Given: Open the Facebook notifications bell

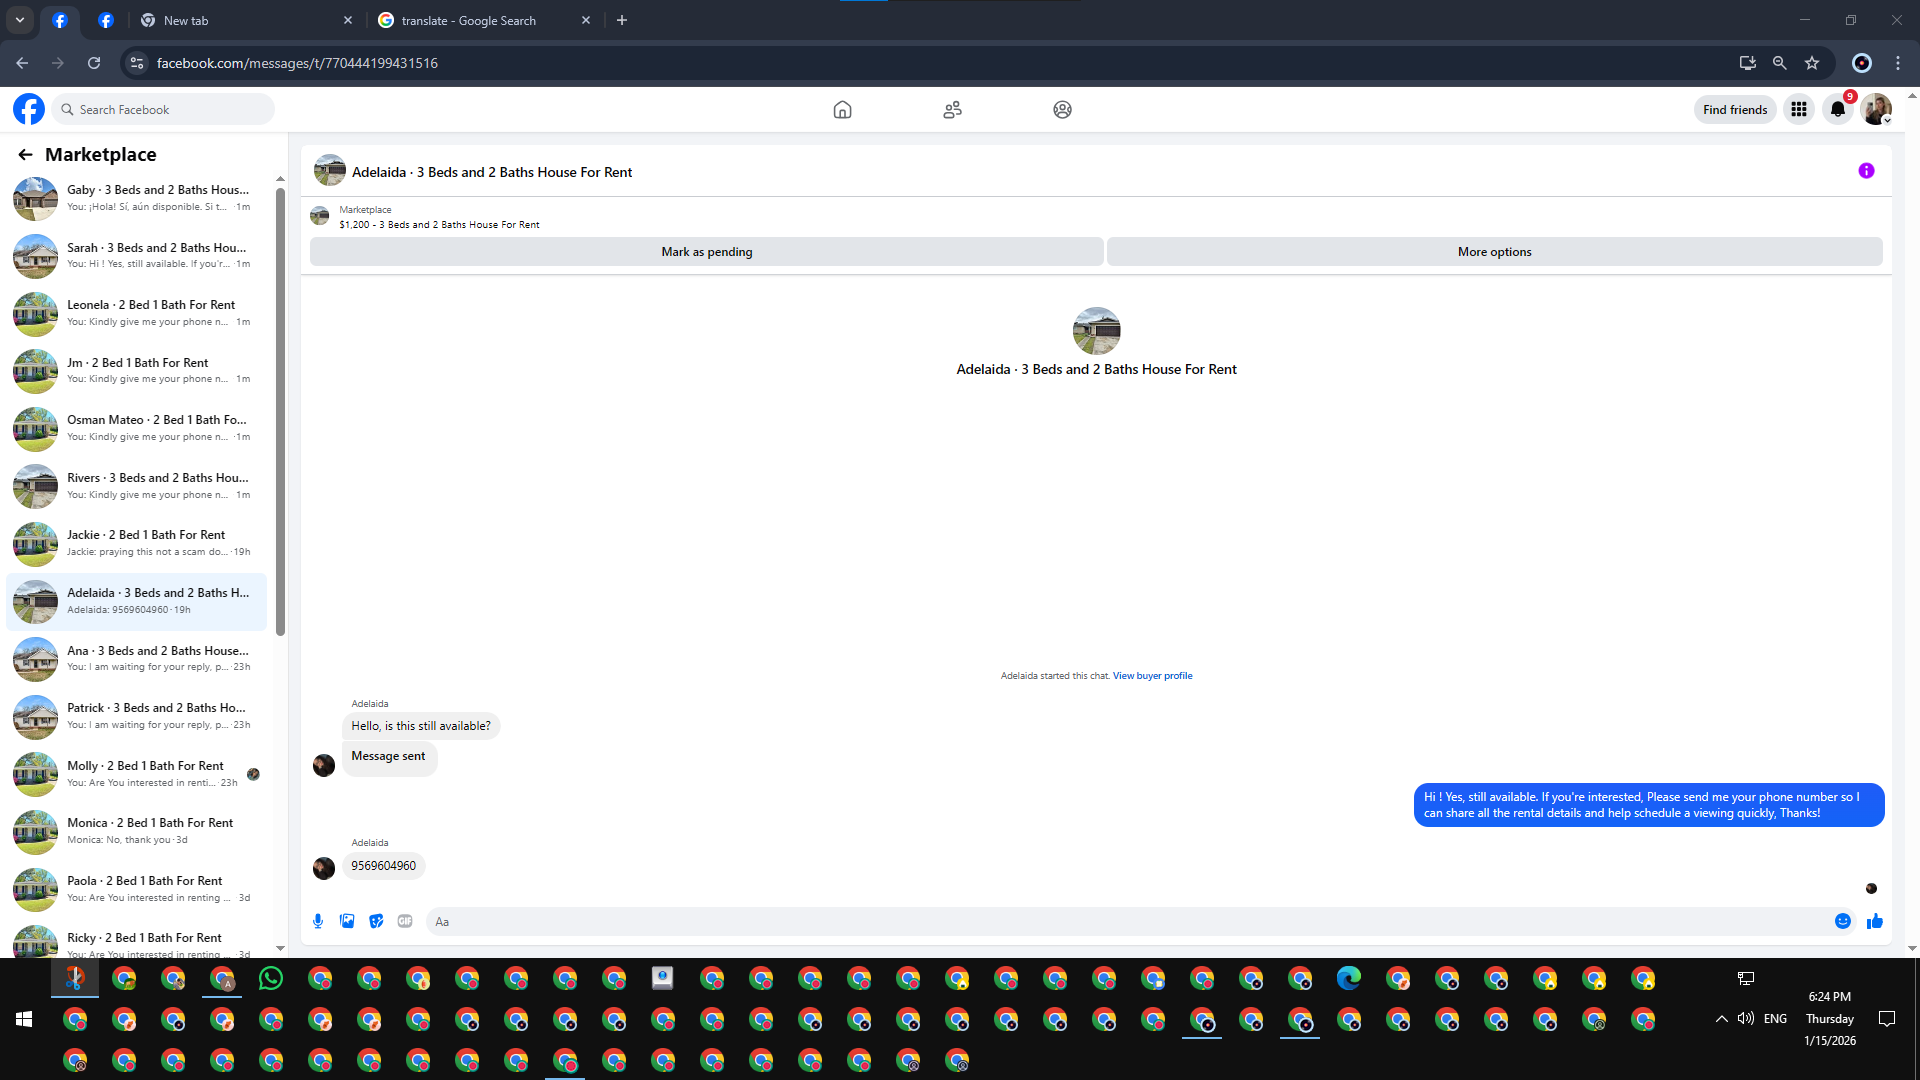Looking at the screenshot, I should (1838, 110).
